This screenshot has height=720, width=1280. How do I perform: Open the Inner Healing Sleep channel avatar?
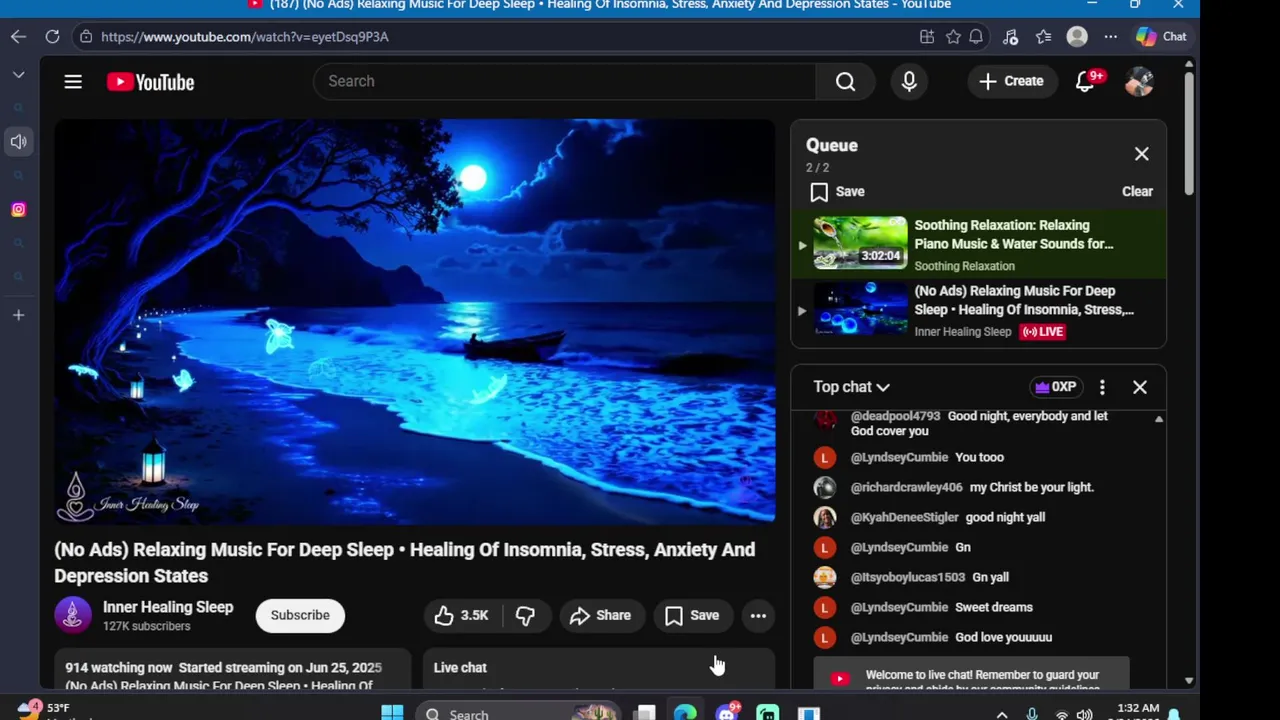point(72,615)
